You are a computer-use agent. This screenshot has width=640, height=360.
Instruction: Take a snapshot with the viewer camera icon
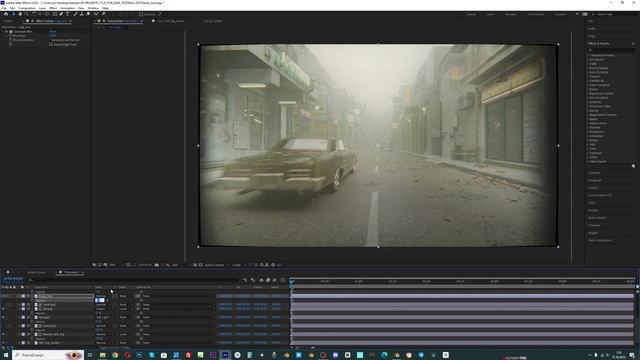157,265
